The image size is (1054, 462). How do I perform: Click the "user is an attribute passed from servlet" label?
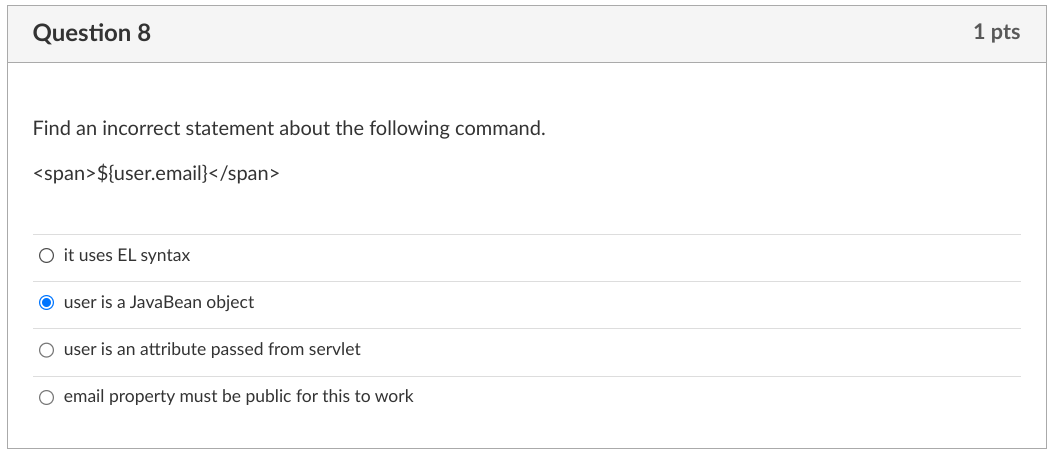pyautogui.click(x=211, y=349)
